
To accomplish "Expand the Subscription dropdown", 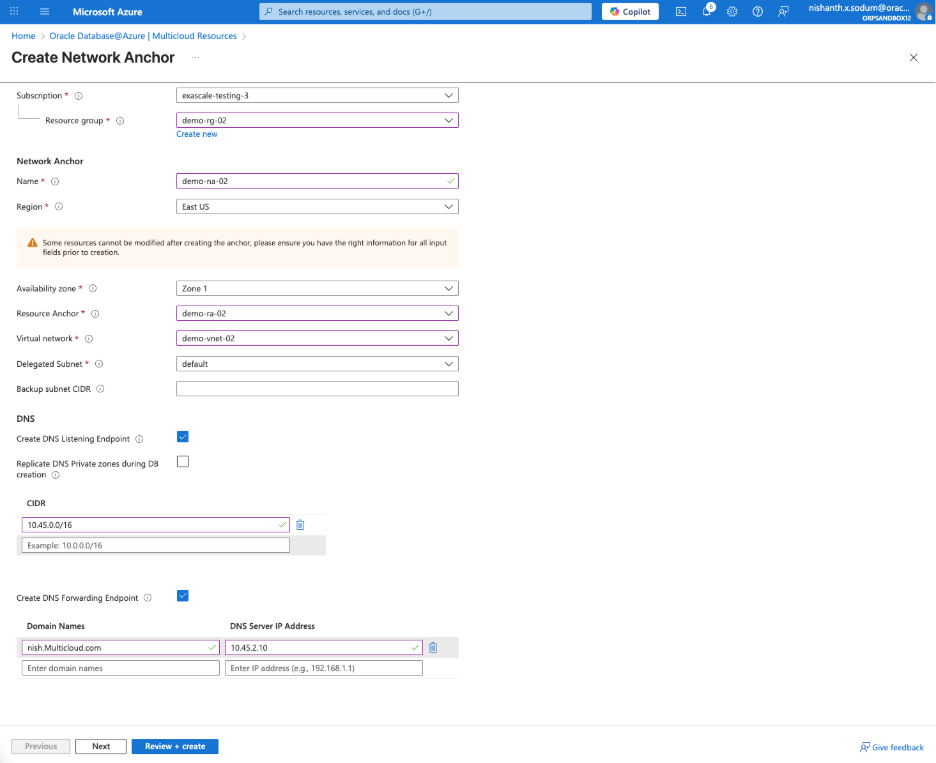I will pos(317,96).
